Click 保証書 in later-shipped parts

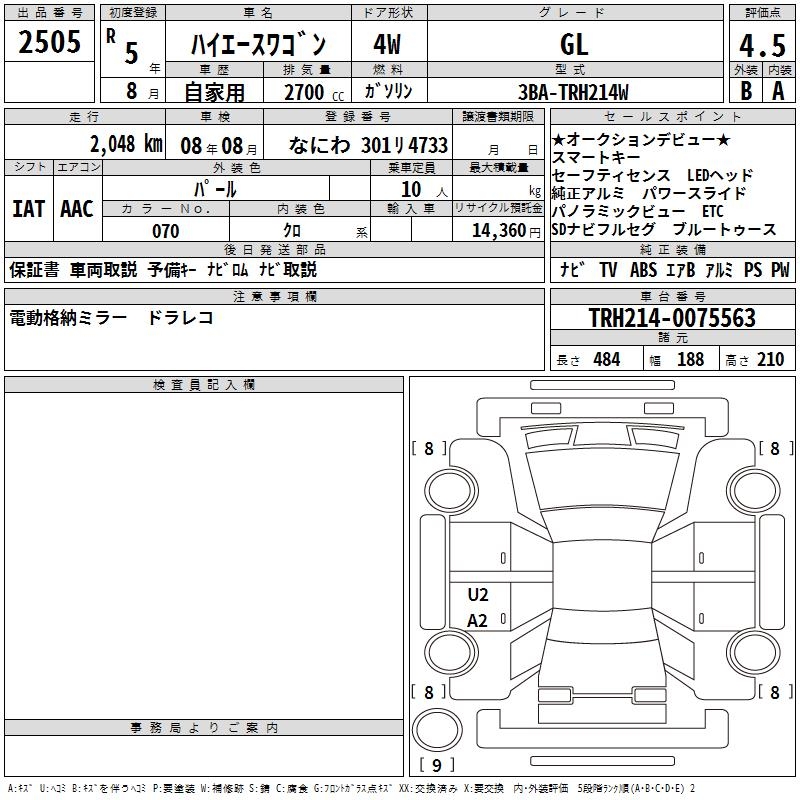coord(34,269)
